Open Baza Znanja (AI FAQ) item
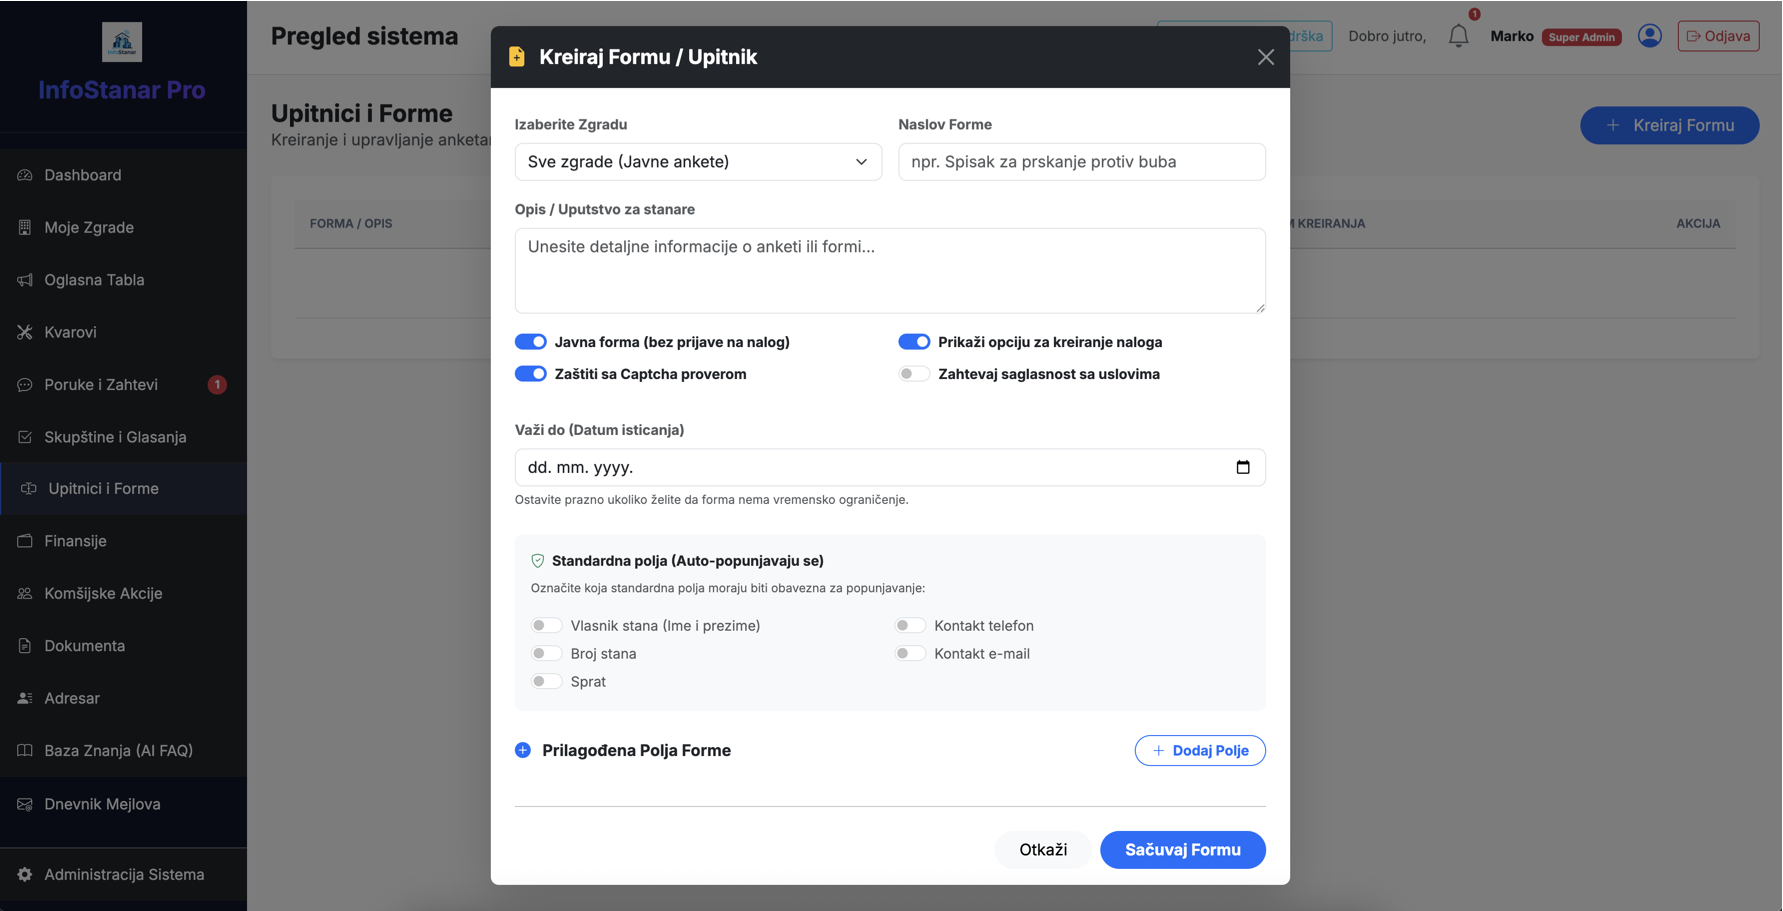 (x=123, y=750)
